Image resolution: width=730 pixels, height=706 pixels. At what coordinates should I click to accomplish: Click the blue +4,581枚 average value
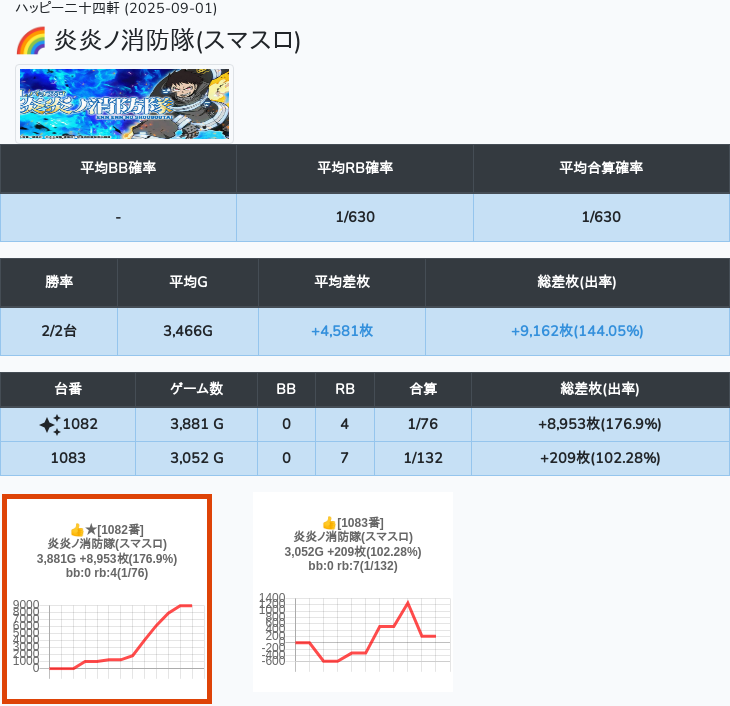[x=342, y=331]
